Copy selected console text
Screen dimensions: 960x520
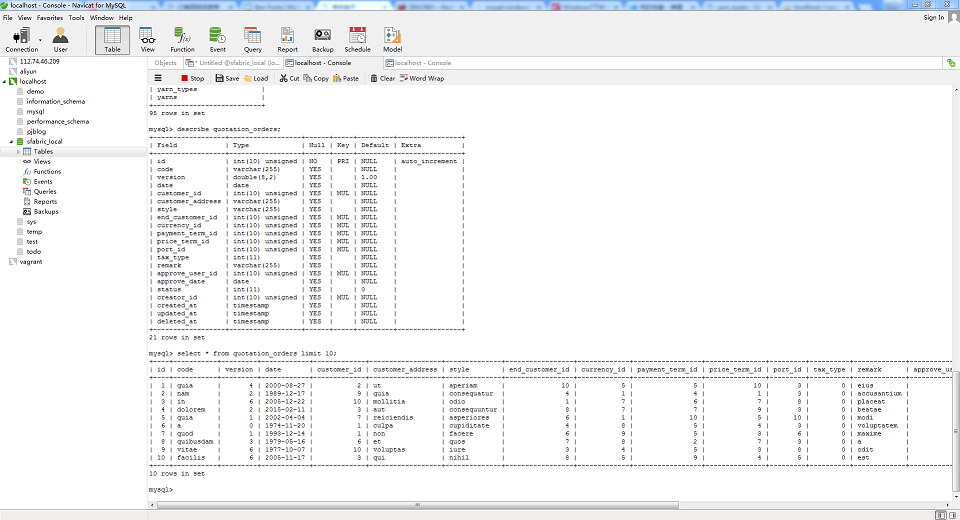click(x=316, y=78)
